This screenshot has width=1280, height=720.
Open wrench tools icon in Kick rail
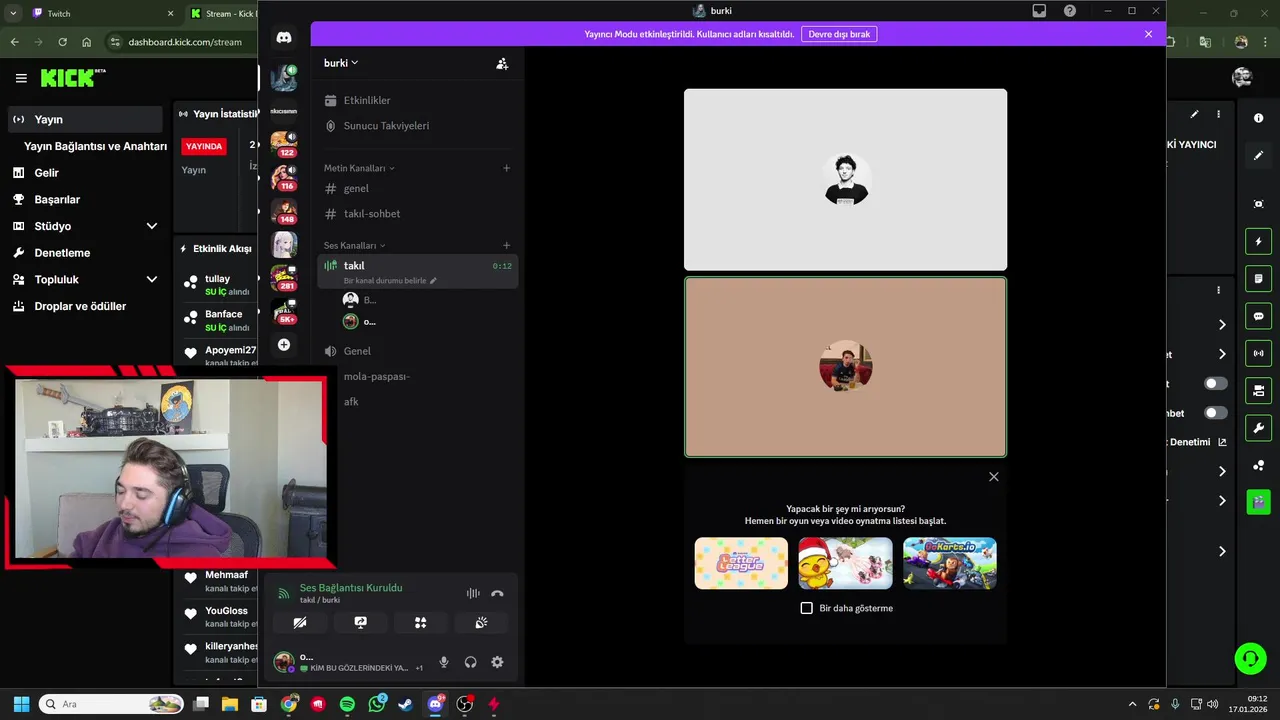click(1258, 428)
